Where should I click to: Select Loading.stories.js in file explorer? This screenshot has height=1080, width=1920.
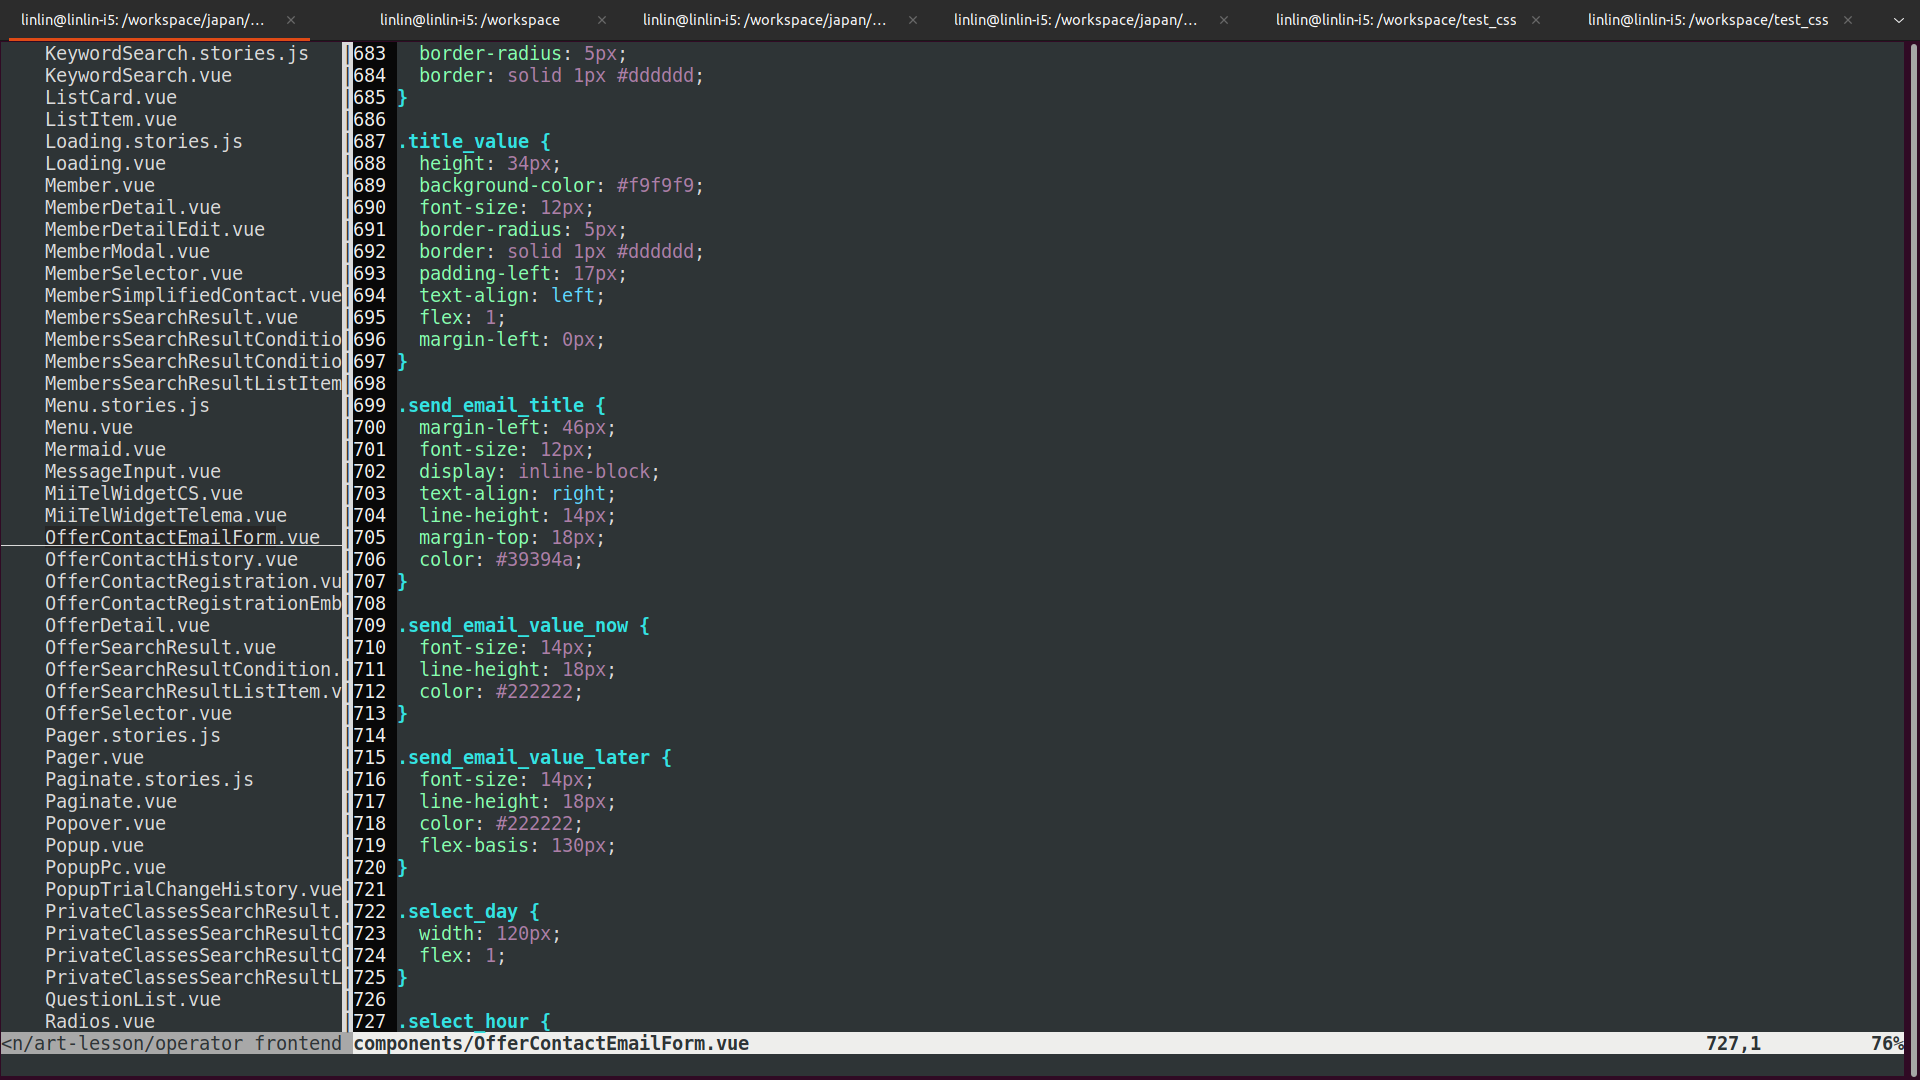point(143,142)
